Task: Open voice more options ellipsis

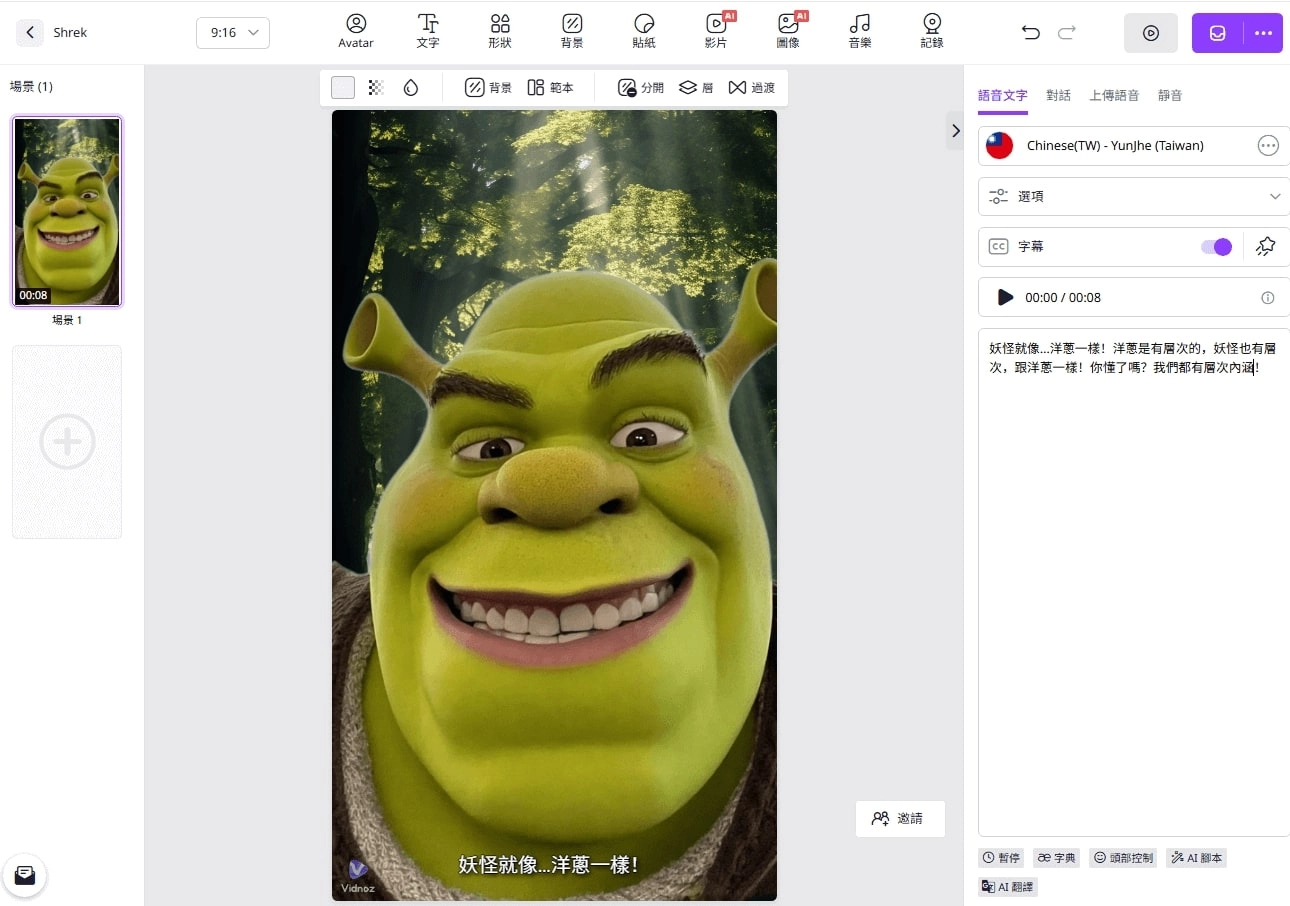Action: coord(1268,146)
